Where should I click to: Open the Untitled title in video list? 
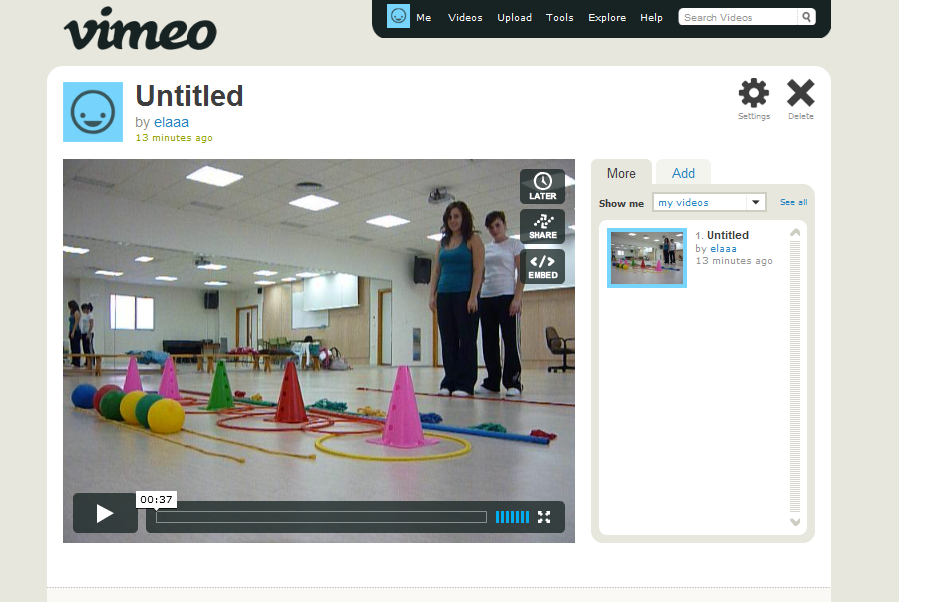click(x=727, y=235)
